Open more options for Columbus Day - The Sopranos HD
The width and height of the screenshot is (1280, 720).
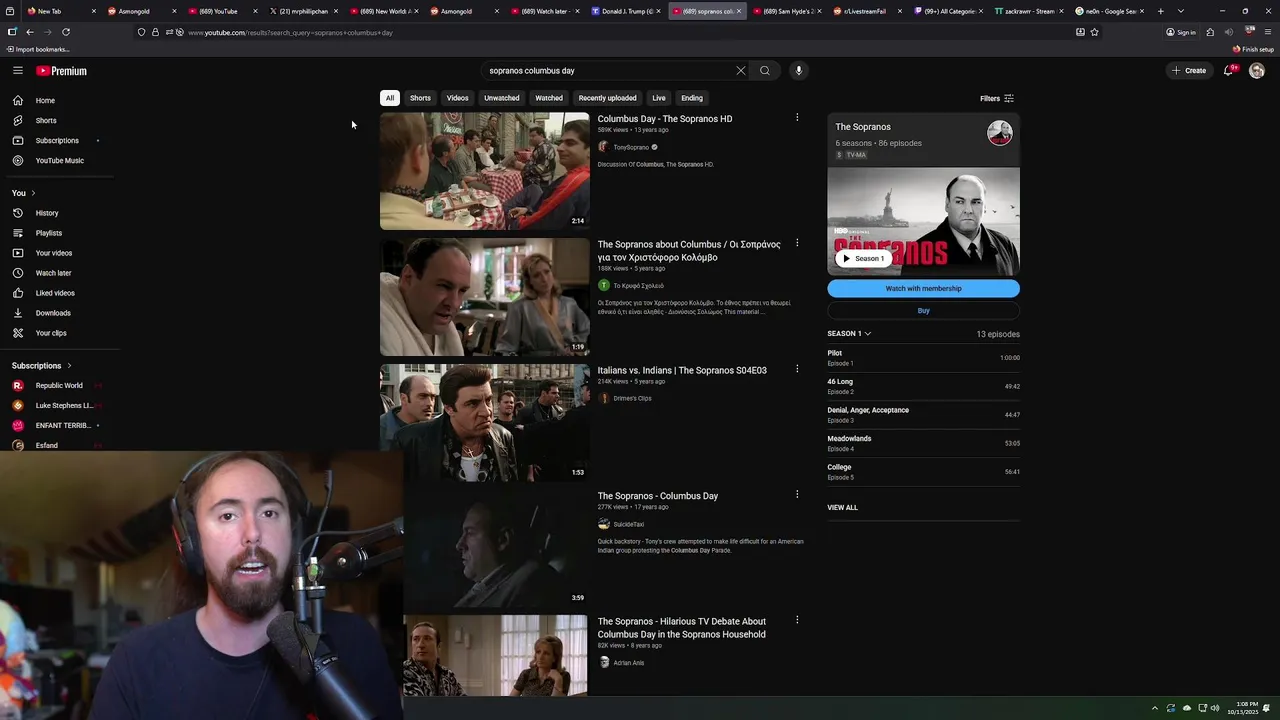click(x=797, y=118)
